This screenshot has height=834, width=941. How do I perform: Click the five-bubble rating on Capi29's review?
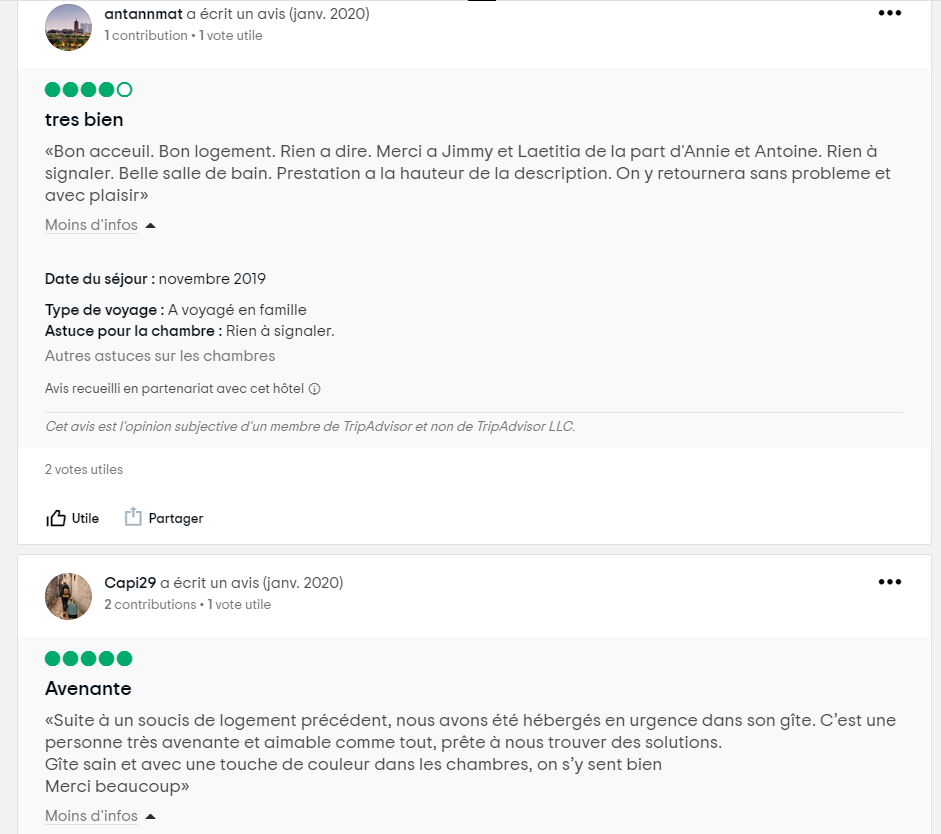click(88, 659)
